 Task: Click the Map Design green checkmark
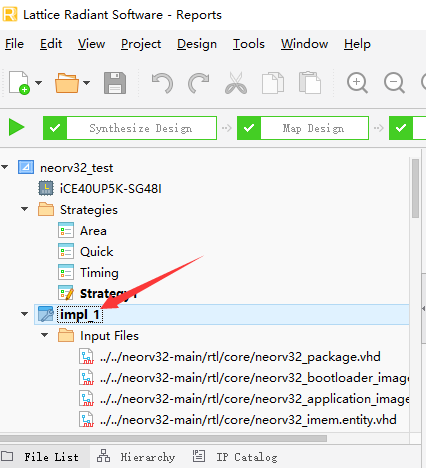[249, 128]
